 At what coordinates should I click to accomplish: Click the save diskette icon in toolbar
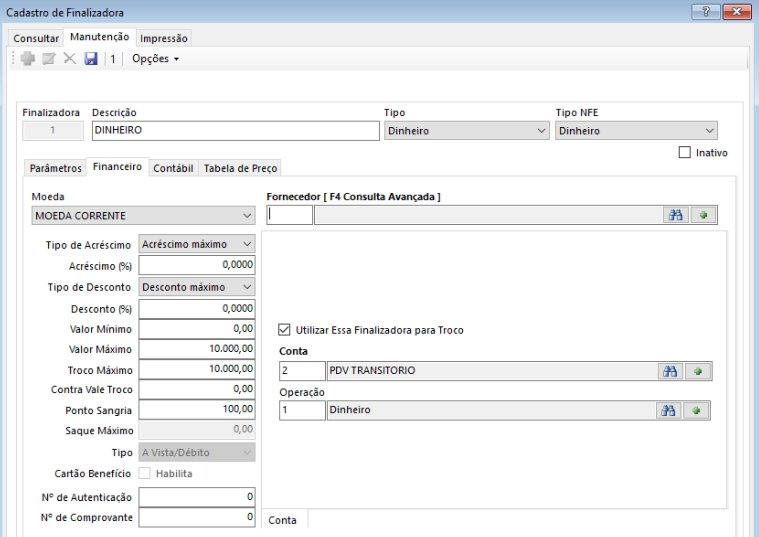coord(90,59)
